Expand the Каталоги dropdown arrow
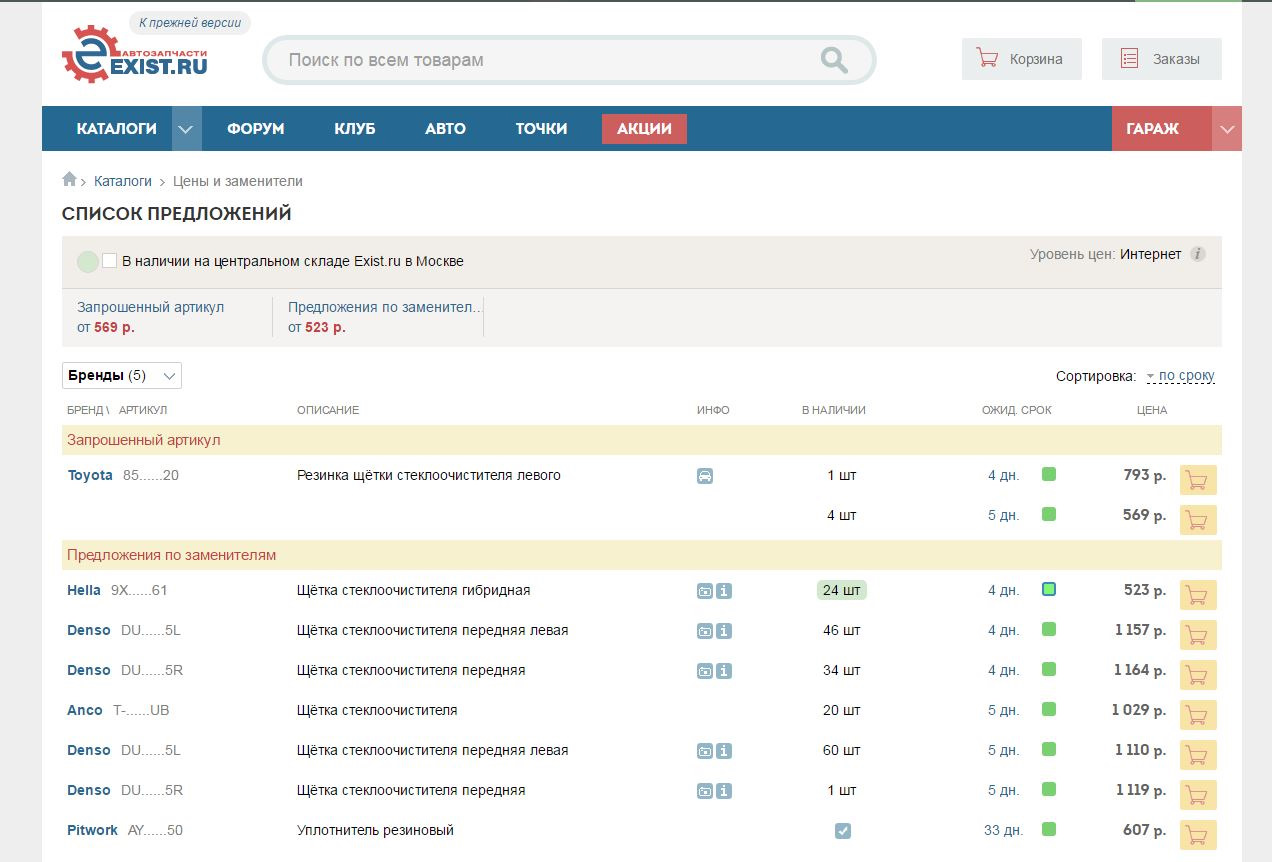Screen dimensions: 1272x862 (x=187, y=129)
